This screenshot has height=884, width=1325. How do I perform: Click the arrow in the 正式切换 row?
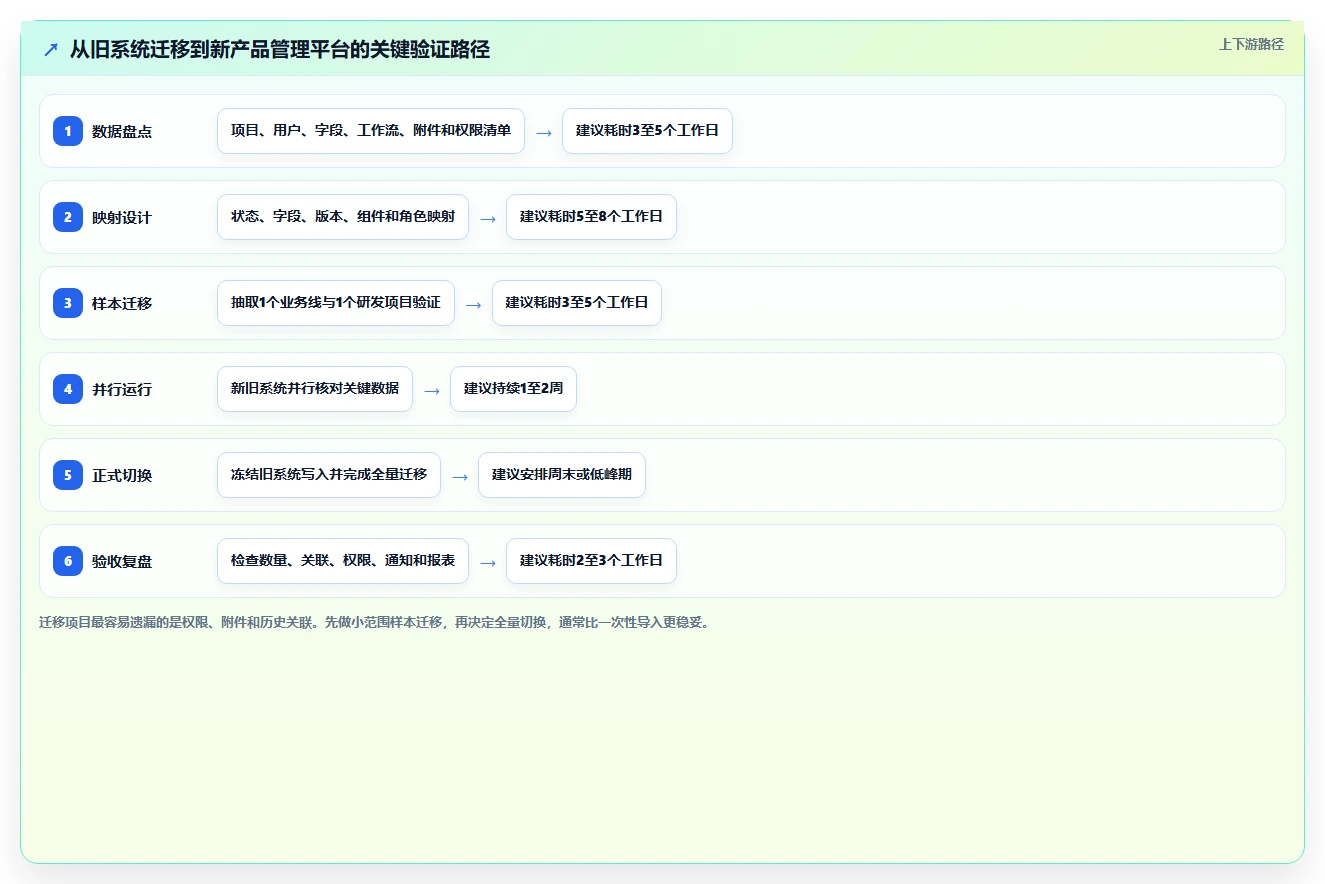[x=459, y=476]
